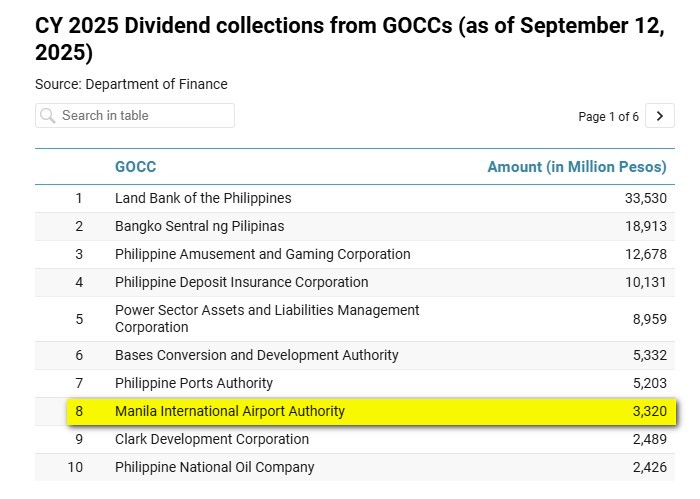
Task: Sort by the GOCC column header
Action: [136, 167]
